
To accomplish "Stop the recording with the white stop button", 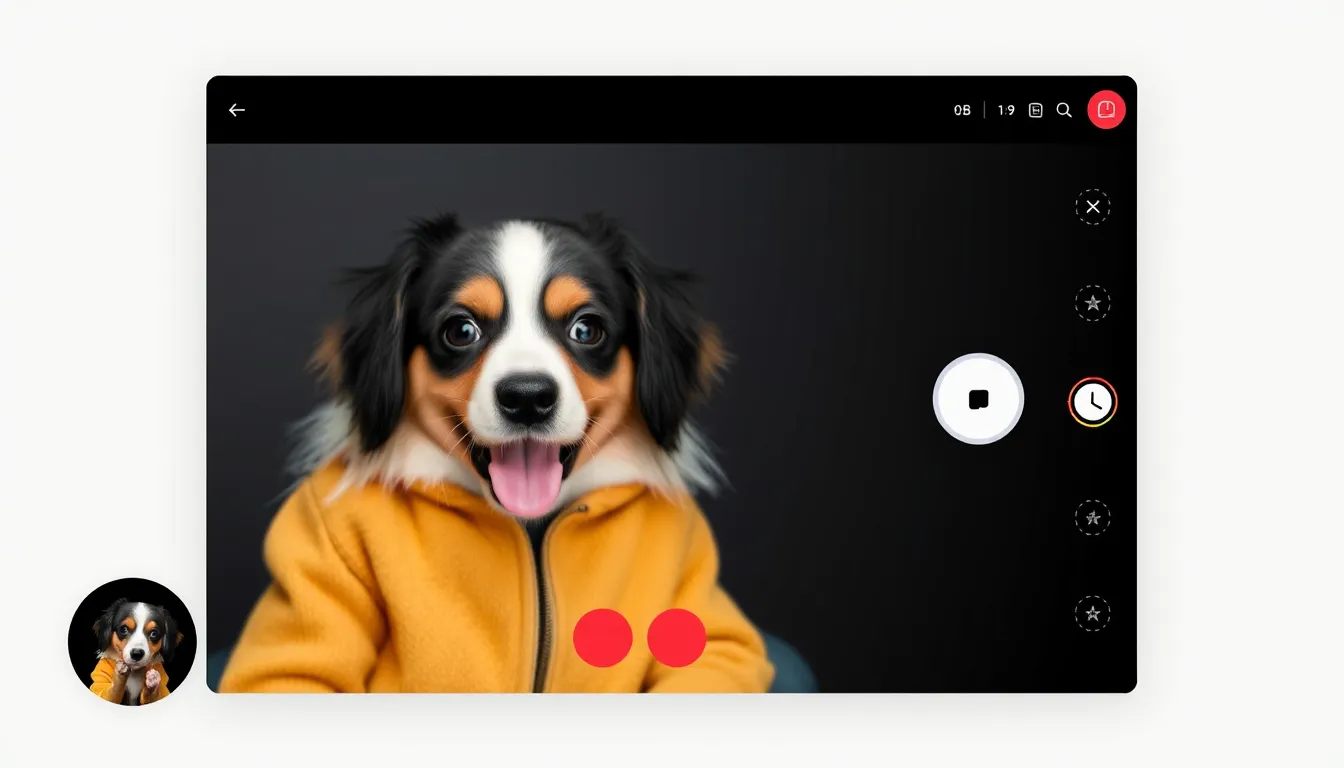I will [x=978, y=398].
